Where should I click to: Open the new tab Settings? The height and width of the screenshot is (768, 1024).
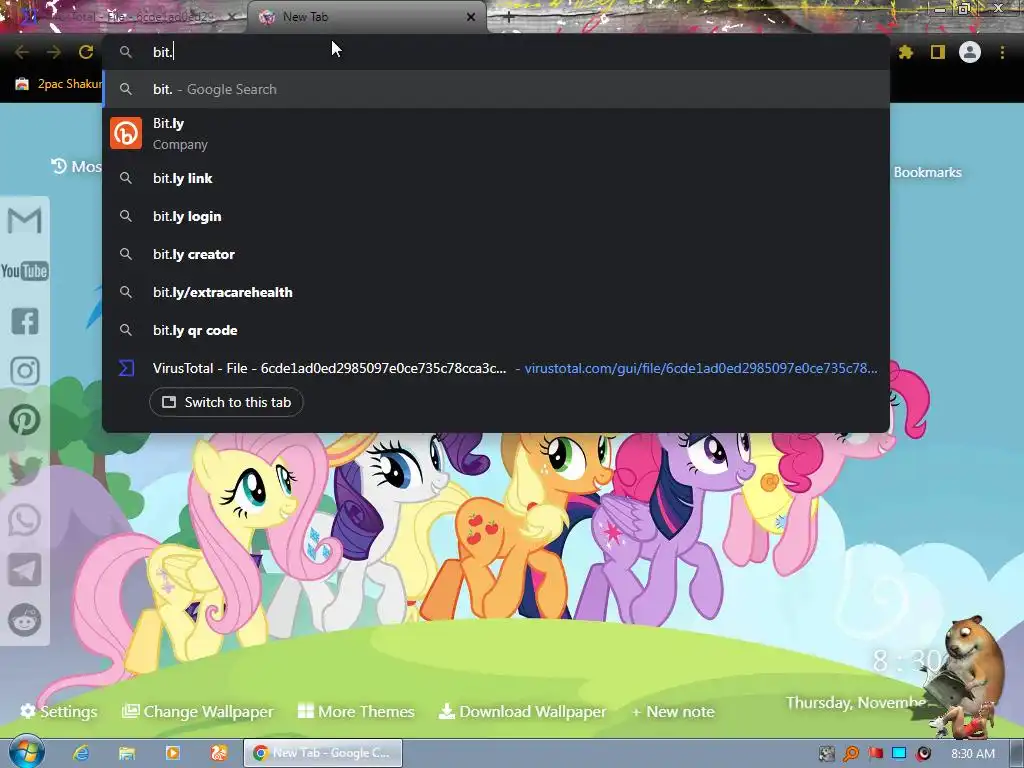point(59,711)
